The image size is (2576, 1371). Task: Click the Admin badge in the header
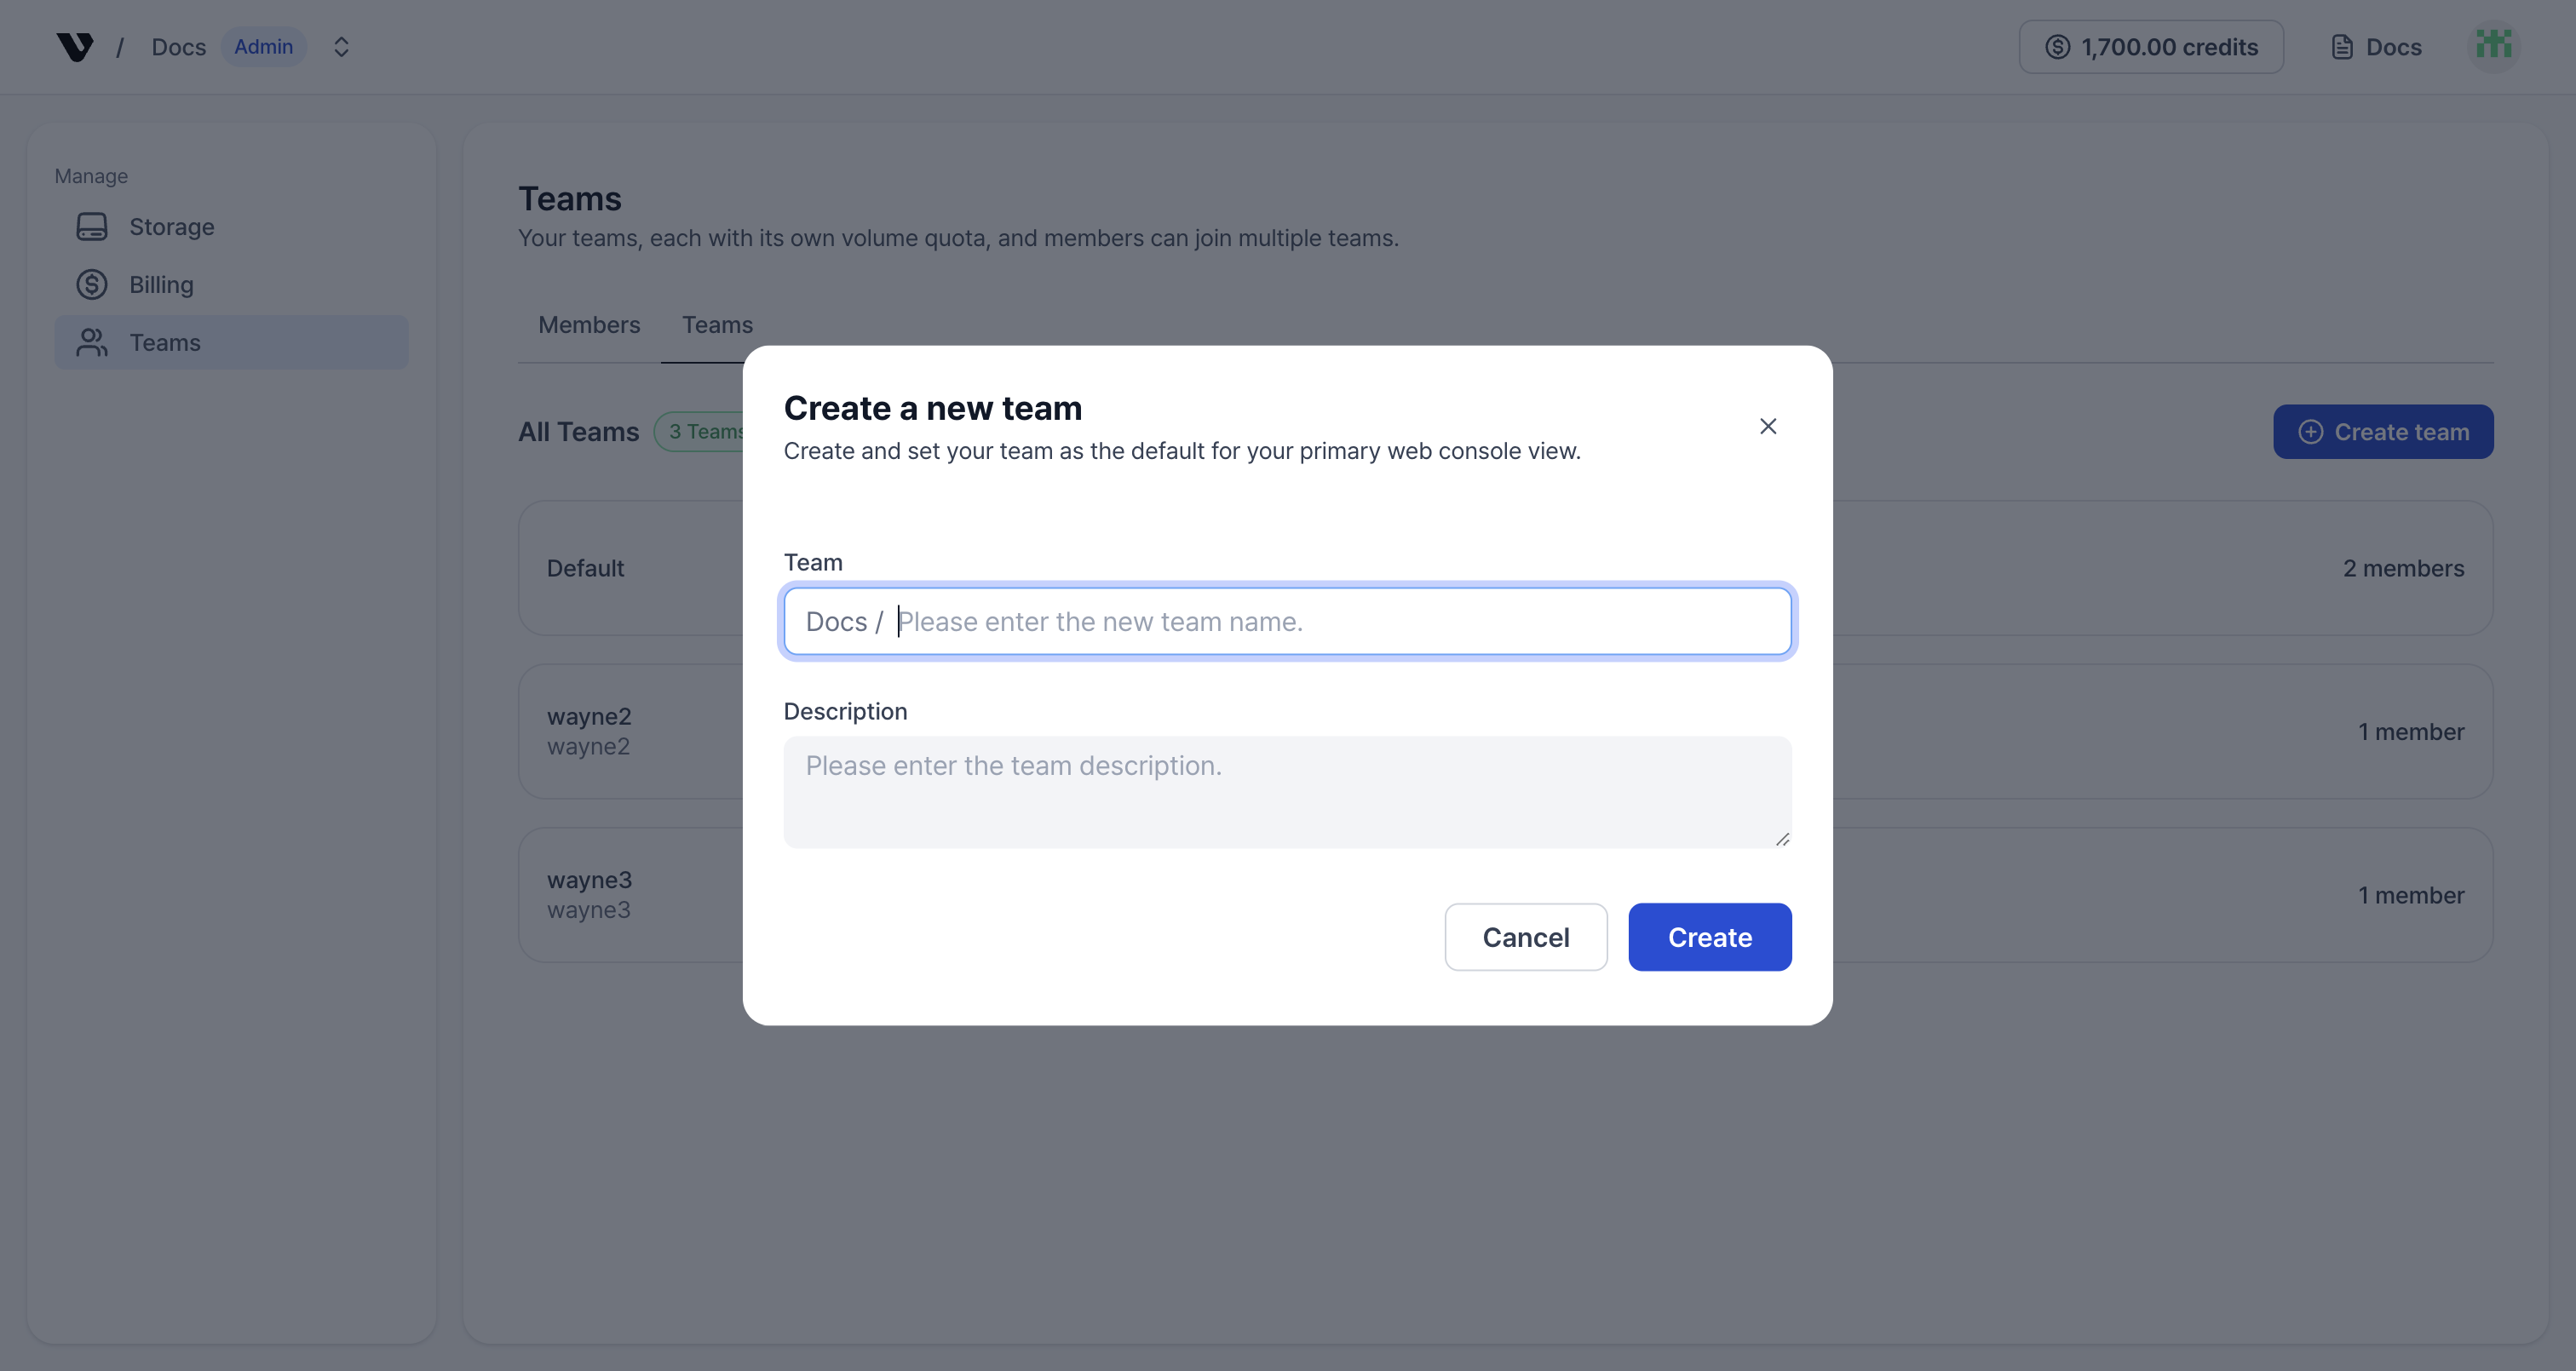(x=263, y=46)
